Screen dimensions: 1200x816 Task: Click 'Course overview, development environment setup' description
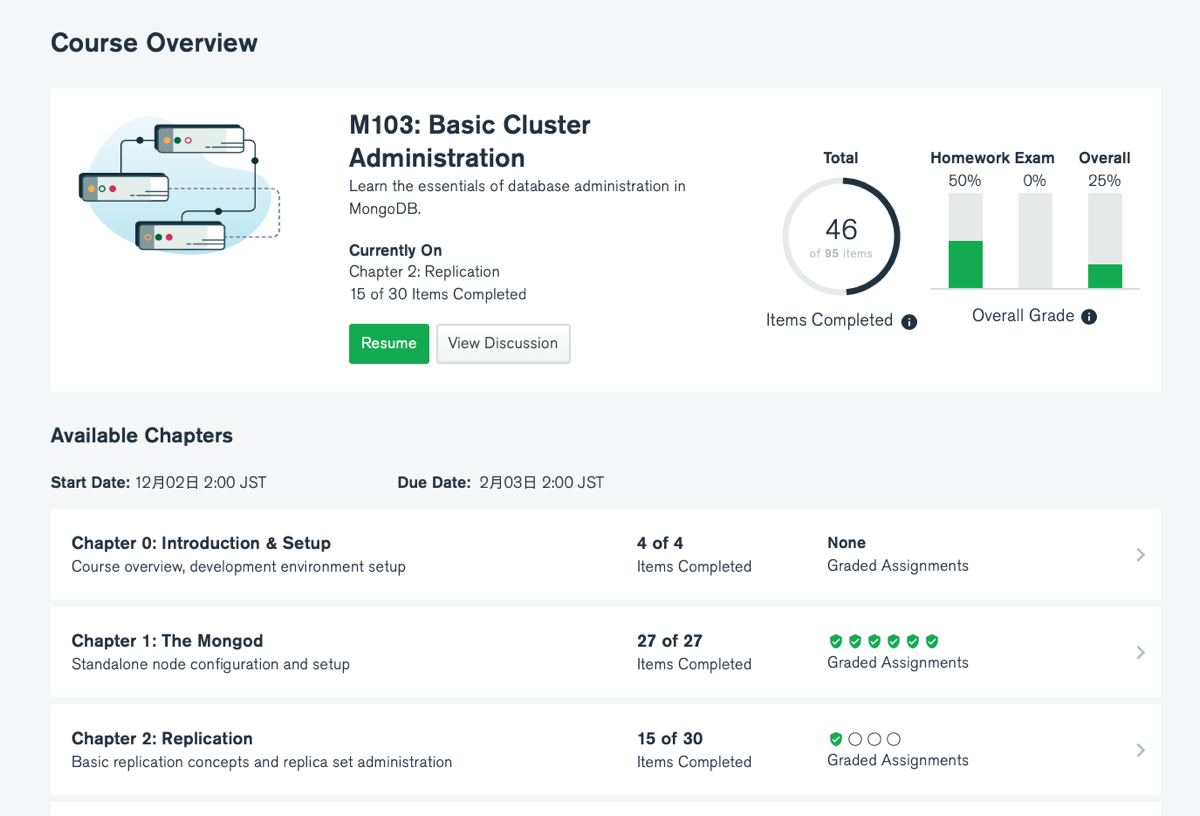239,567
